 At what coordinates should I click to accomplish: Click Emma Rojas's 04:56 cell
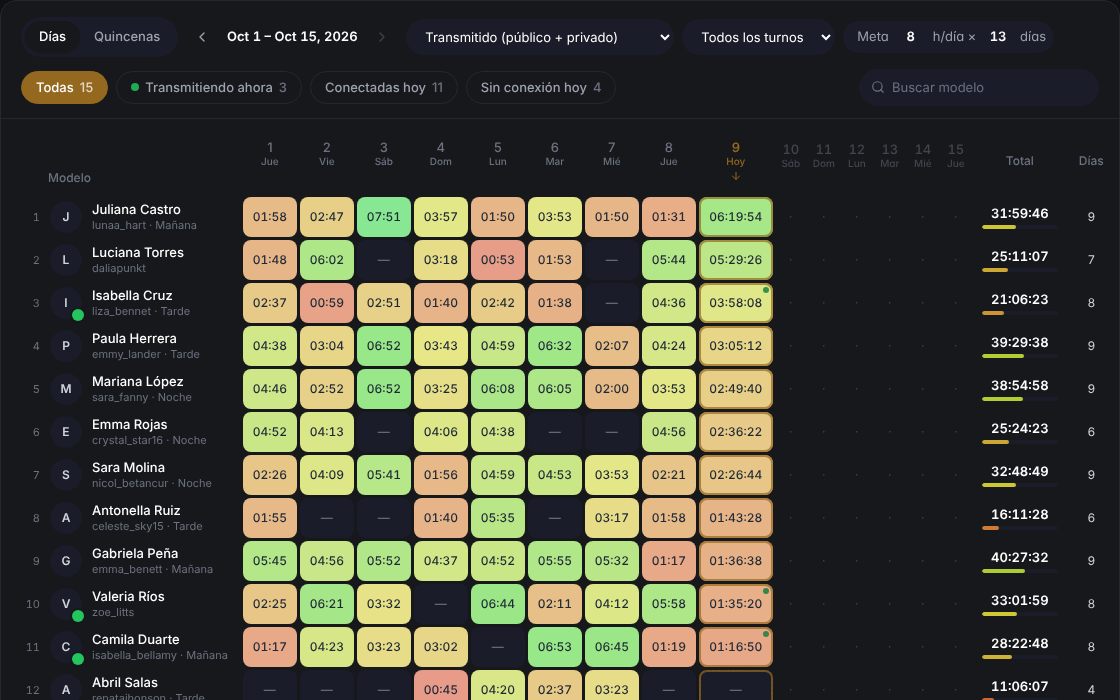[x=669, y=431]
